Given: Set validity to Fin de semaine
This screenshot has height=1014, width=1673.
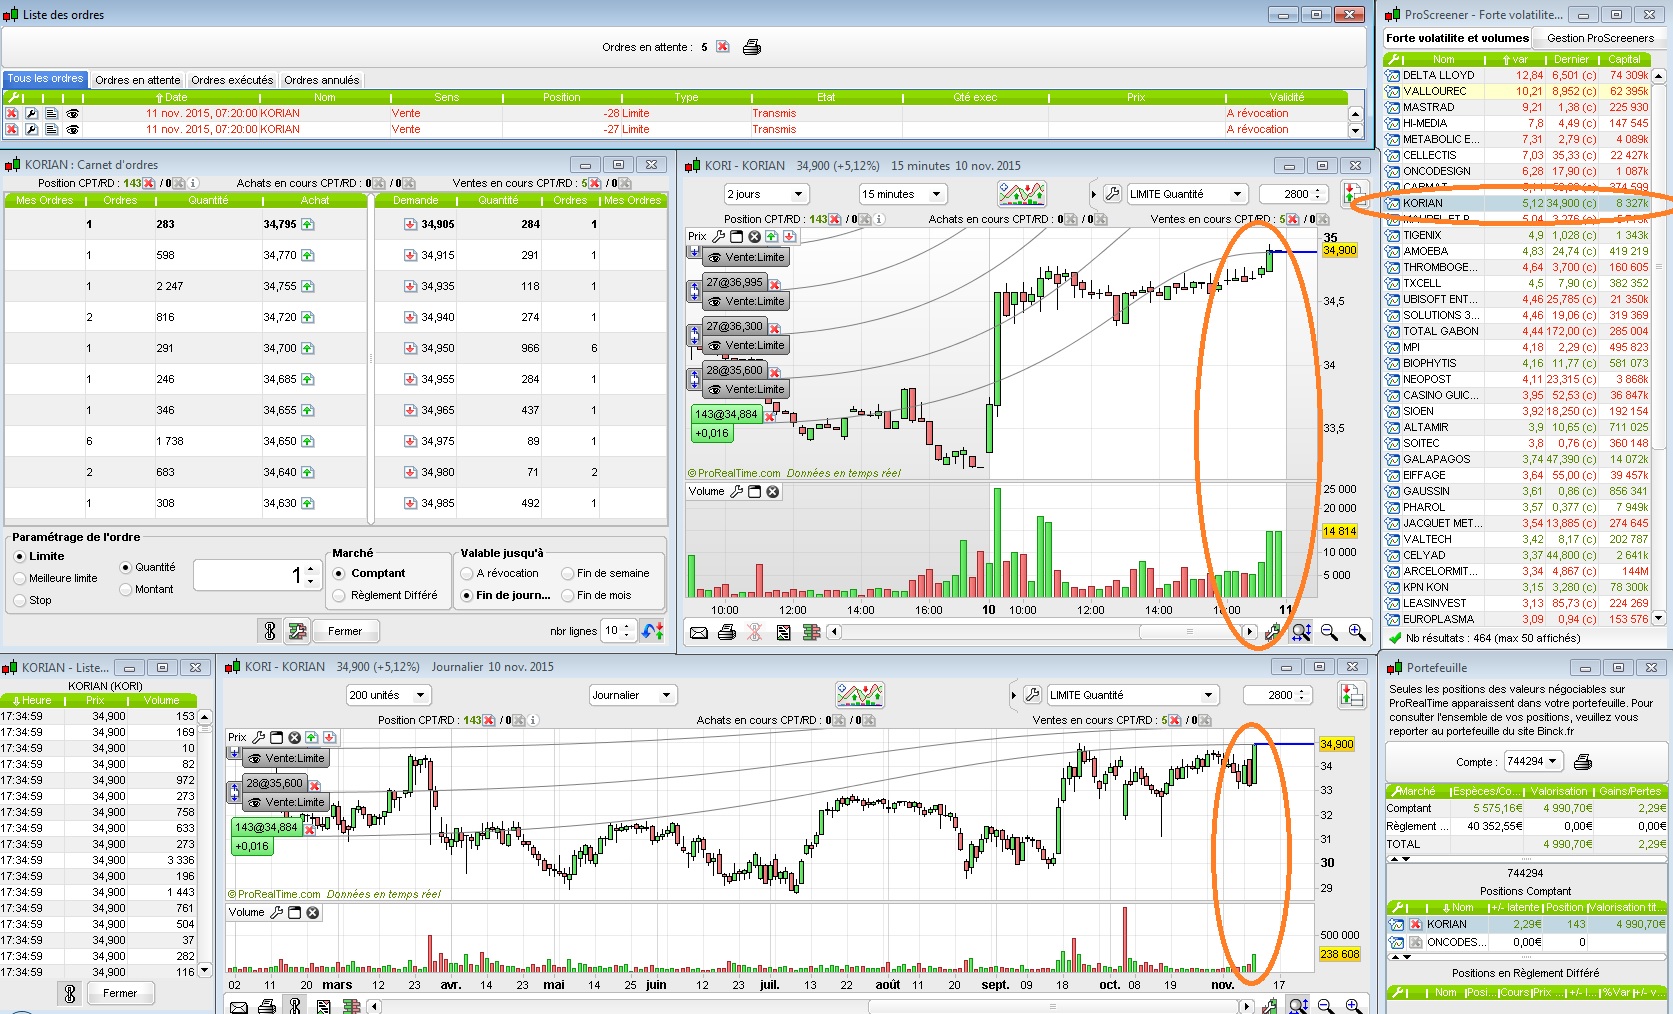Looking at the screenshot, I should click(605, 573).
